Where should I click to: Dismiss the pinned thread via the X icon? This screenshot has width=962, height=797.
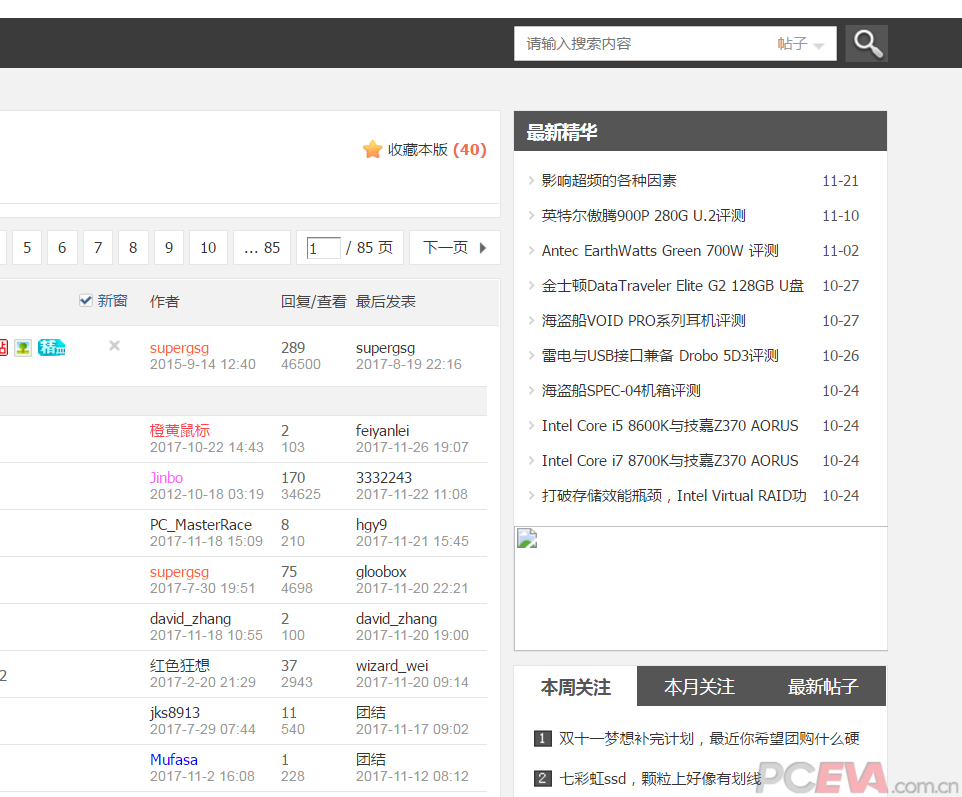click(x=113, y=346)
